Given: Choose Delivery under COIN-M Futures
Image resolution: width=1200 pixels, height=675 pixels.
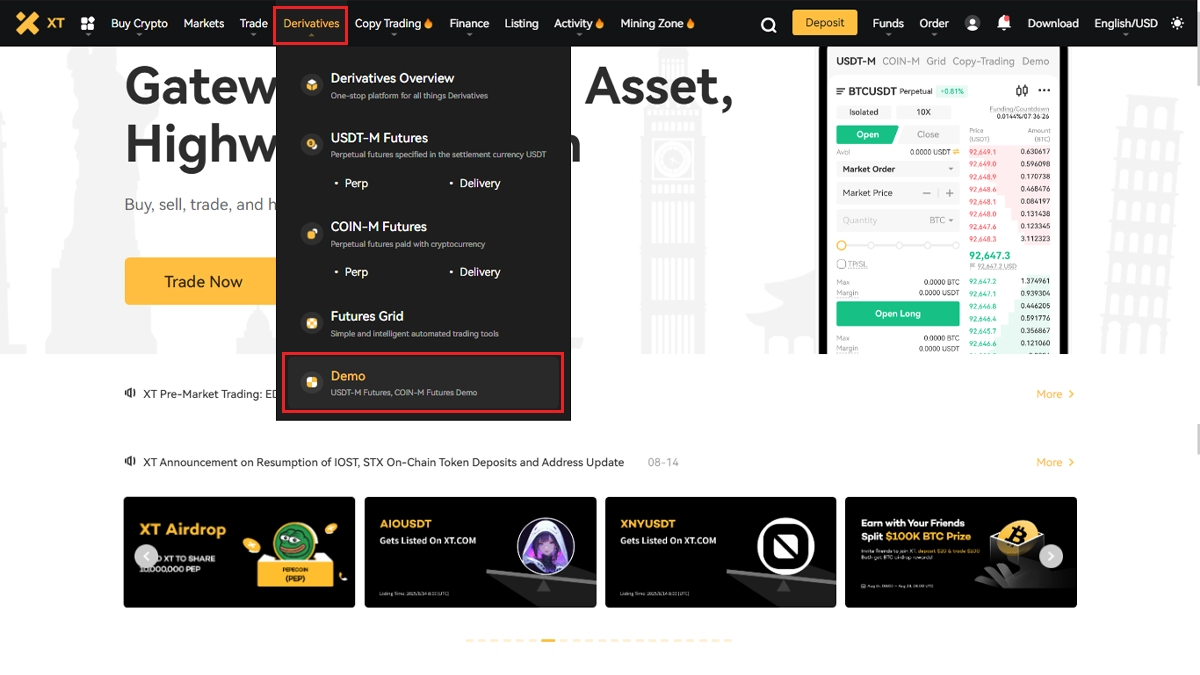Looking at the screenshot, I should (480, 272).
